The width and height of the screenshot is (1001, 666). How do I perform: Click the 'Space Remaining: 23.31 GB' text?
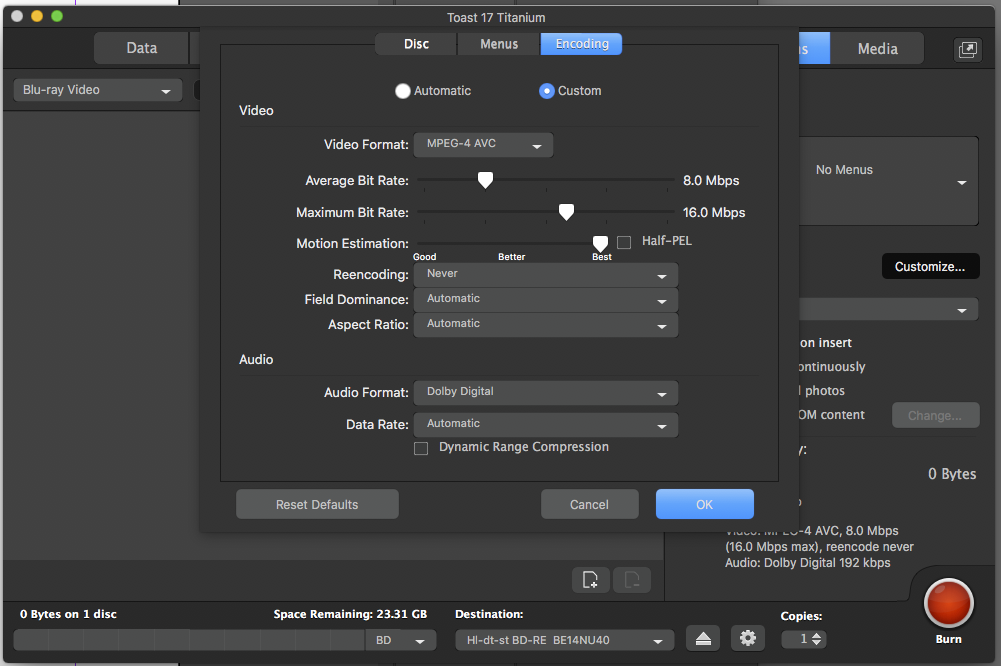(350, 614)
